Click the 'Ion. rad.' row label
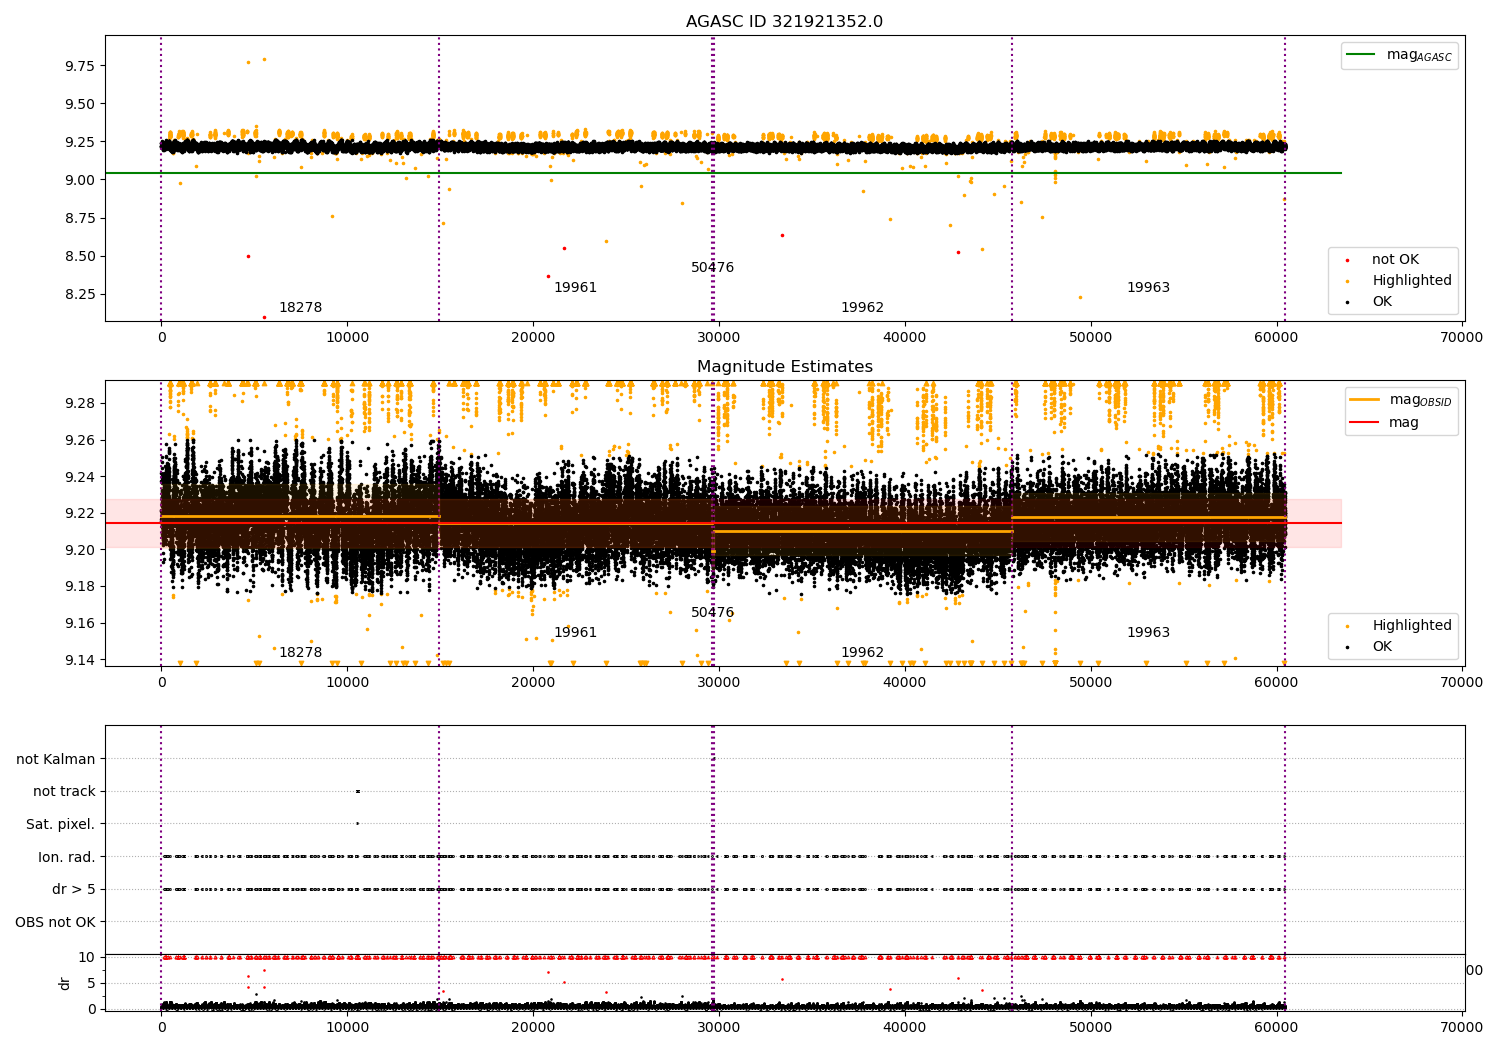 tap(67, 857)
